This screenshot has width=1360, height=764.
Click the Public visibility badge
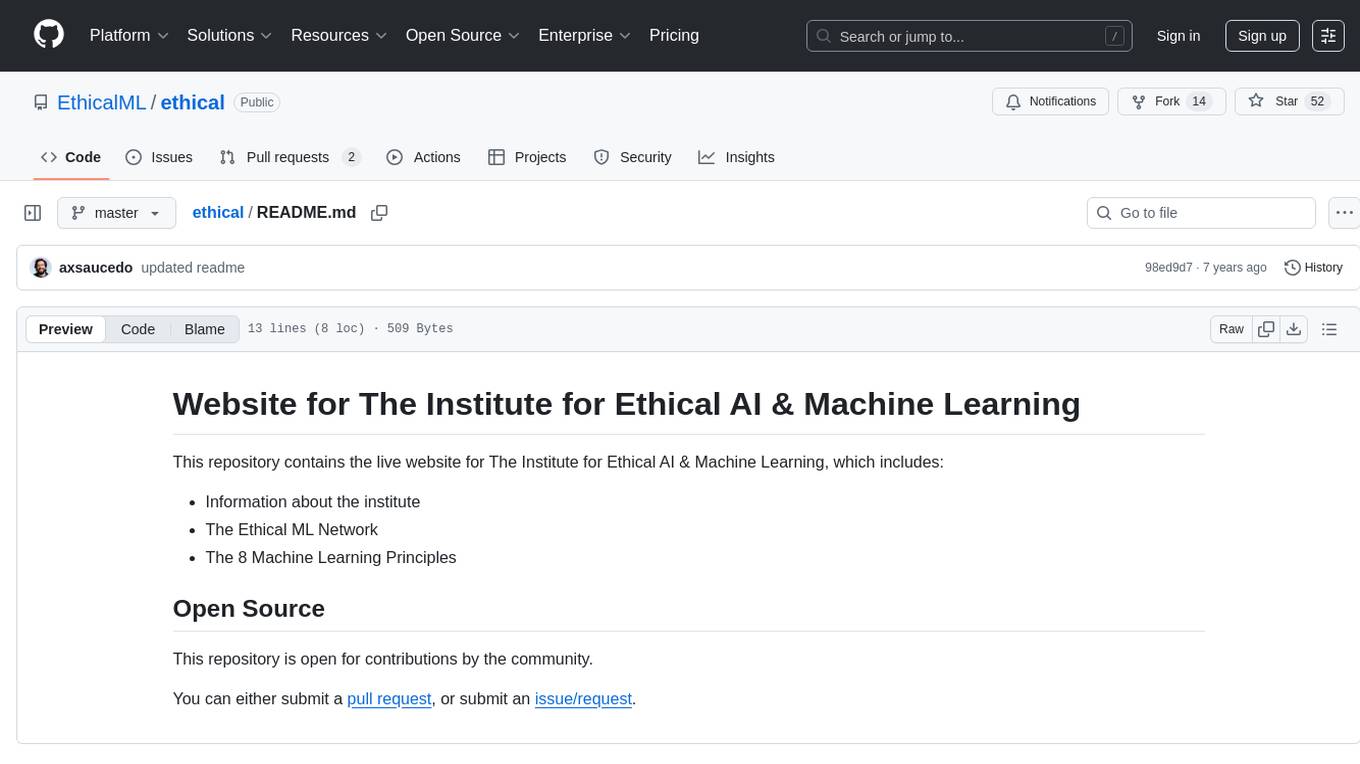257,102
